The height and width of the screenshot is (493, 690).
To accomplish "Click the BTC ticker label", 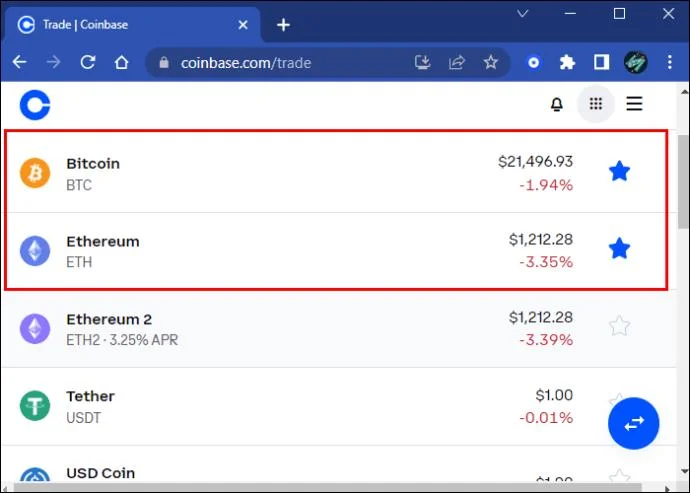I will pos(79,185).
